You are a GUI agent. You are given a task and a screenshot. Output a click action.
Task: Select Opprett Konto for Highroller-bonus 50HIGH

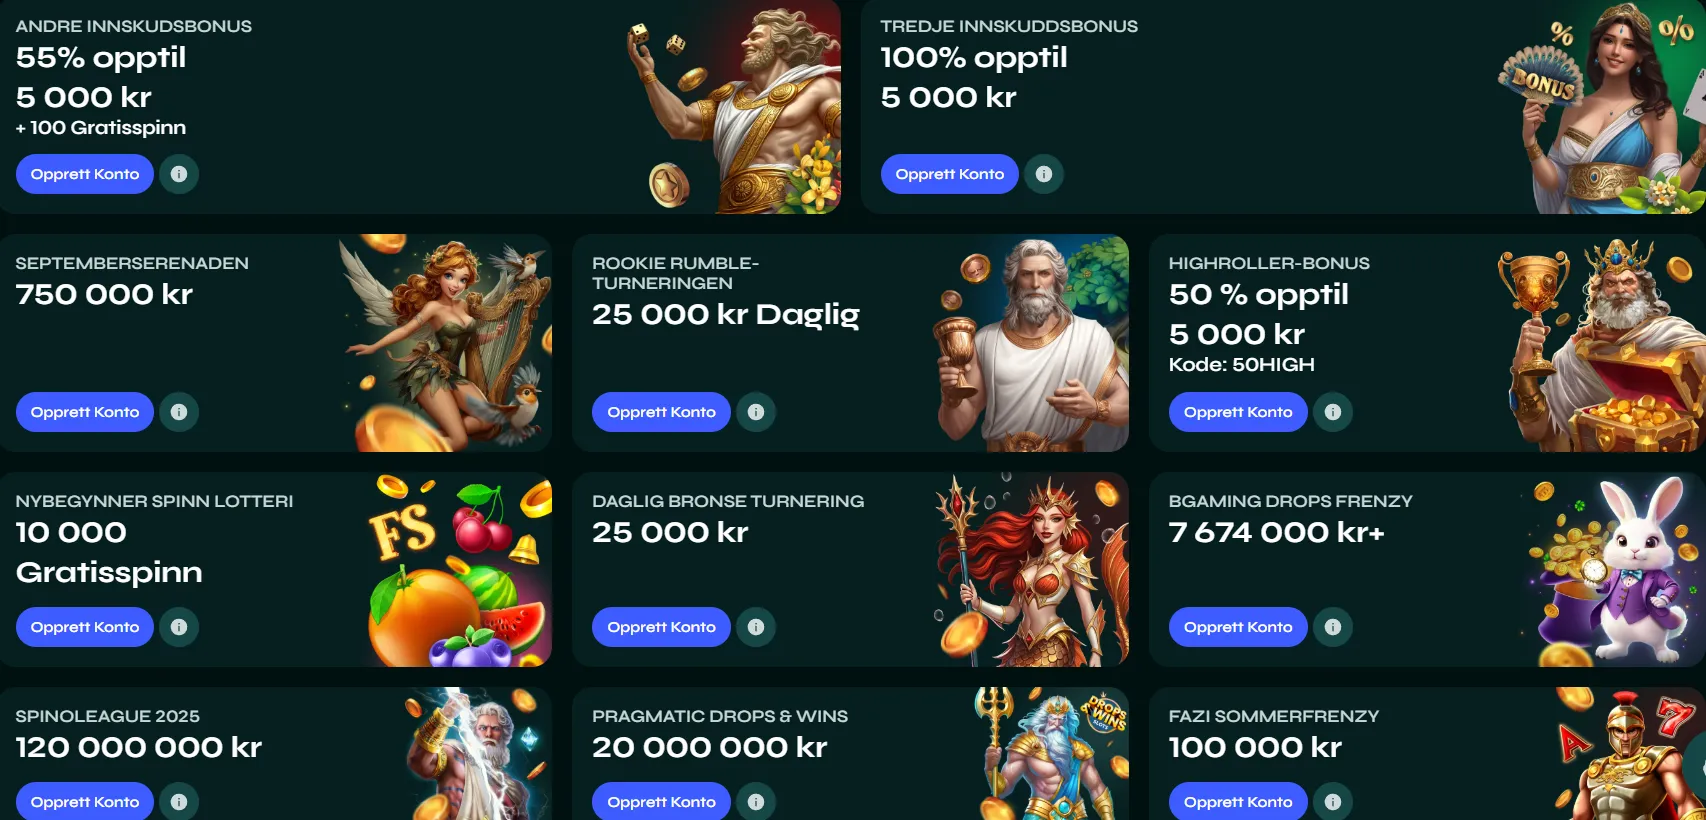tap(1238, 412)
